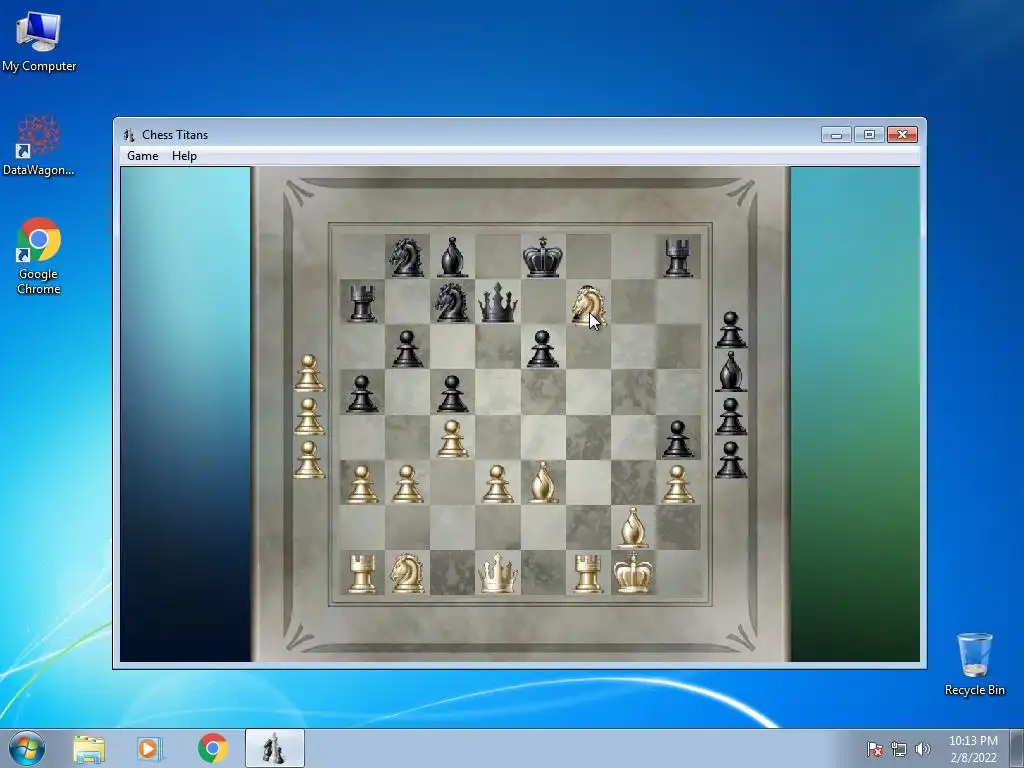Select the white bishop on g2

pyautogui.click(x=632, y=527)
